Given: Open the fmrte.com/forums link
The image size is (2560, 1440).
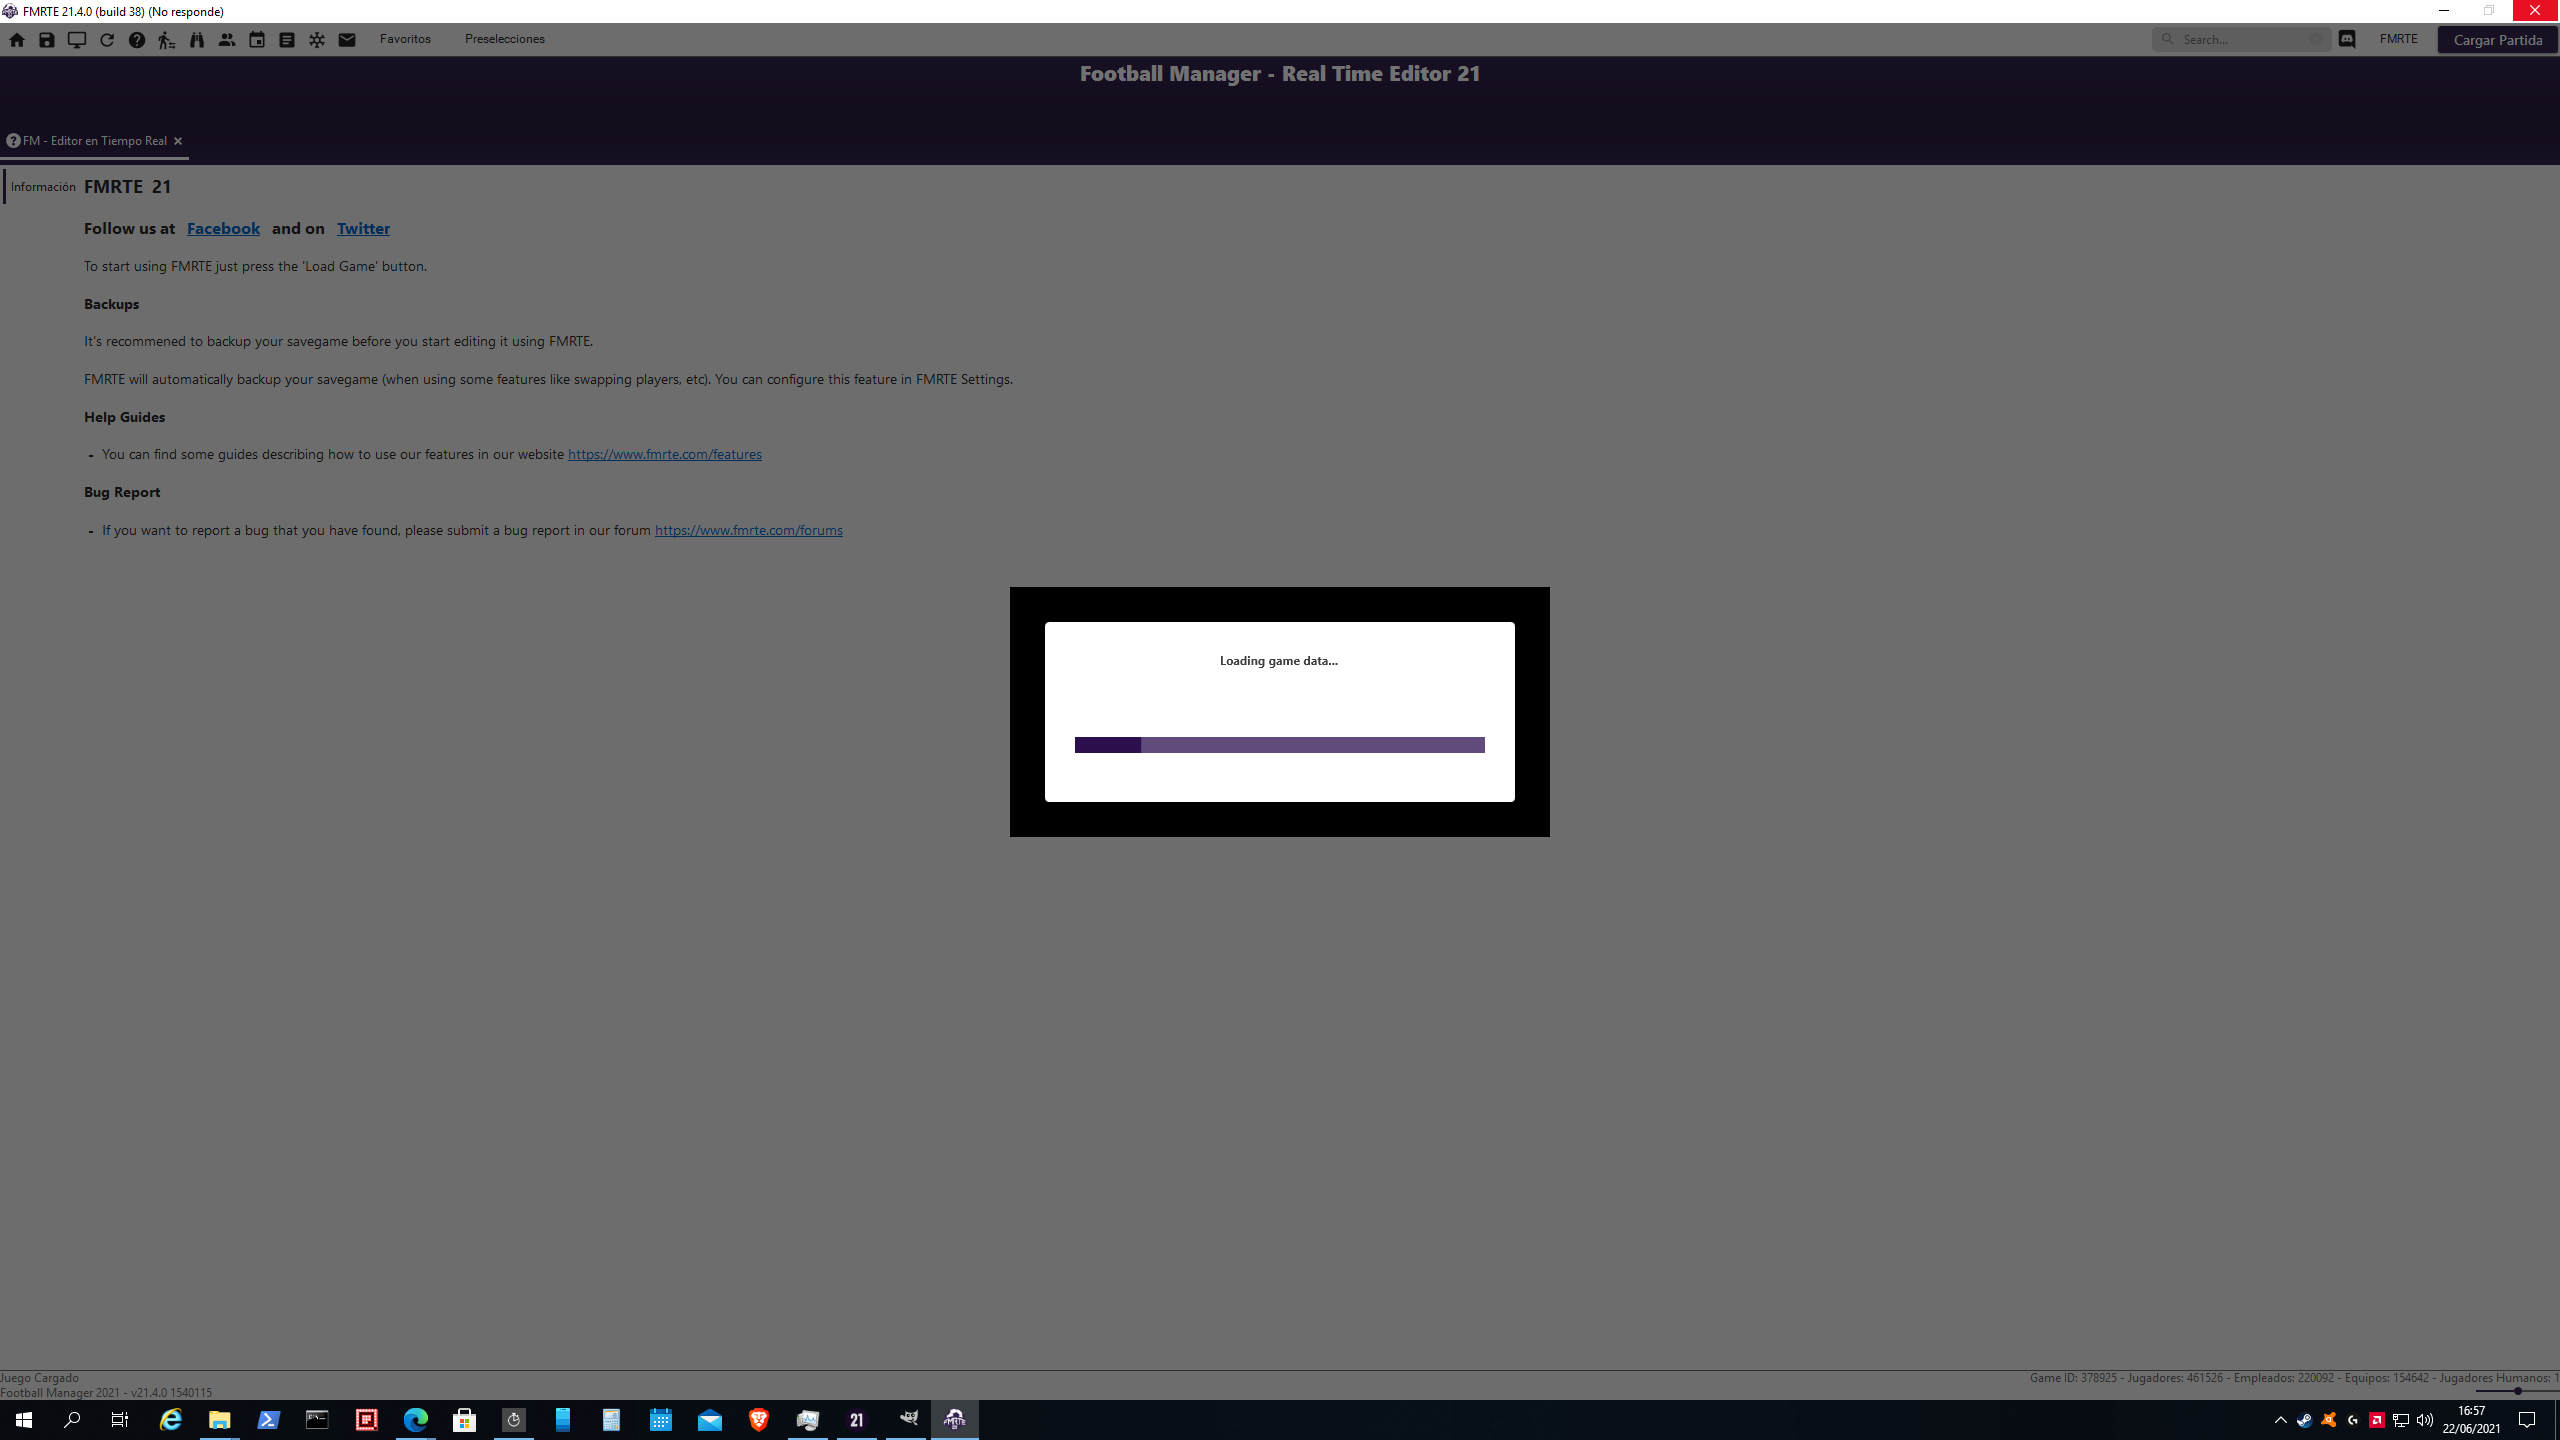Looking at the screenshot, I should click(749, 530).
